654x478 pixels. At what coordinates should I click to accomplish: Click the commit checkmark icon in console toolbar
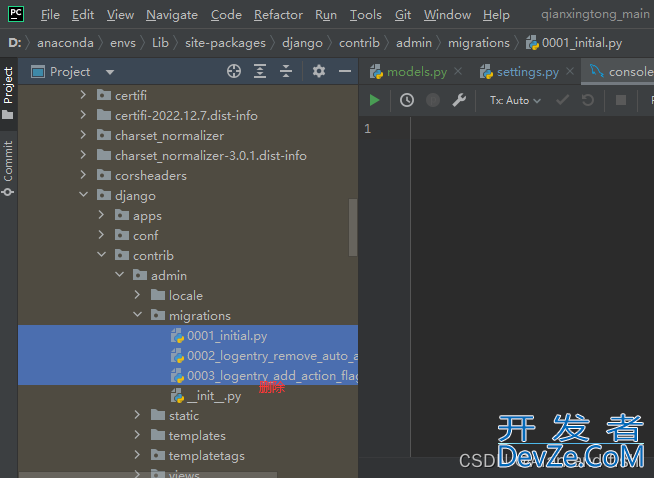(562, 100)
